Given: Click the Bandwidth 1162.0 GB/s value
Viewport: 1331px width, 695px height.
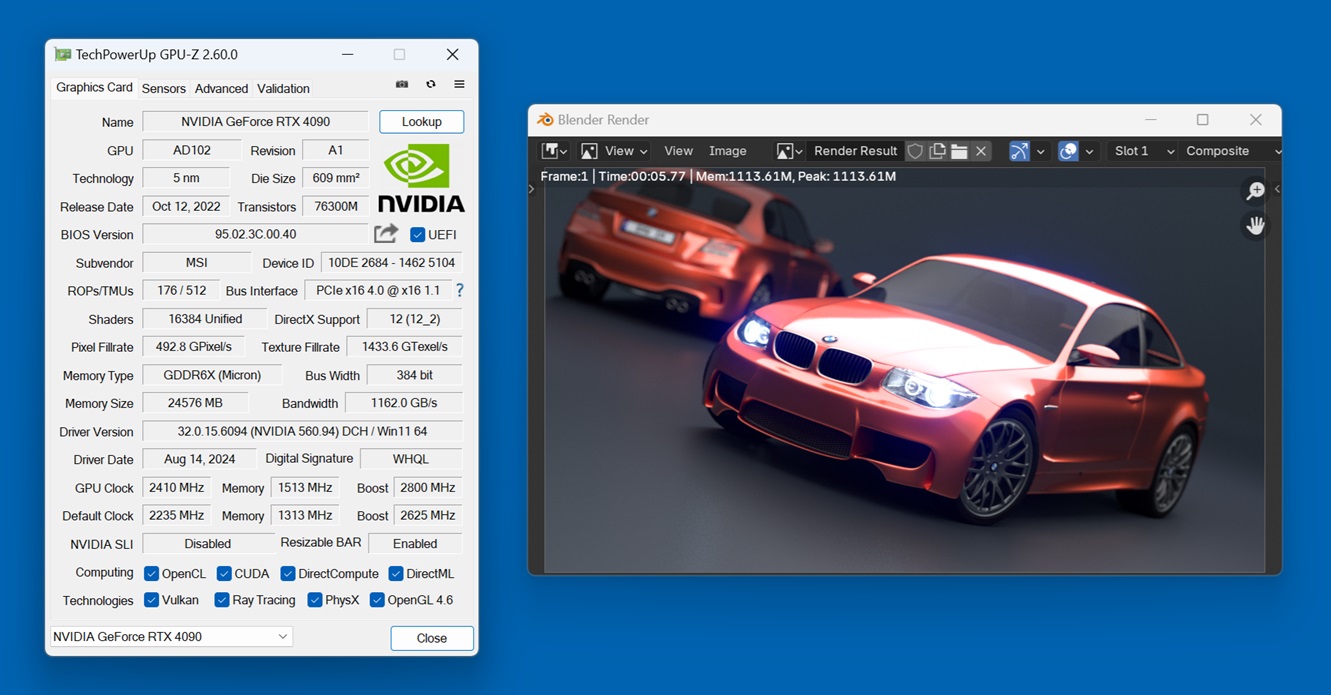Looking at the screenshot, I should click(x=403, y=403).
